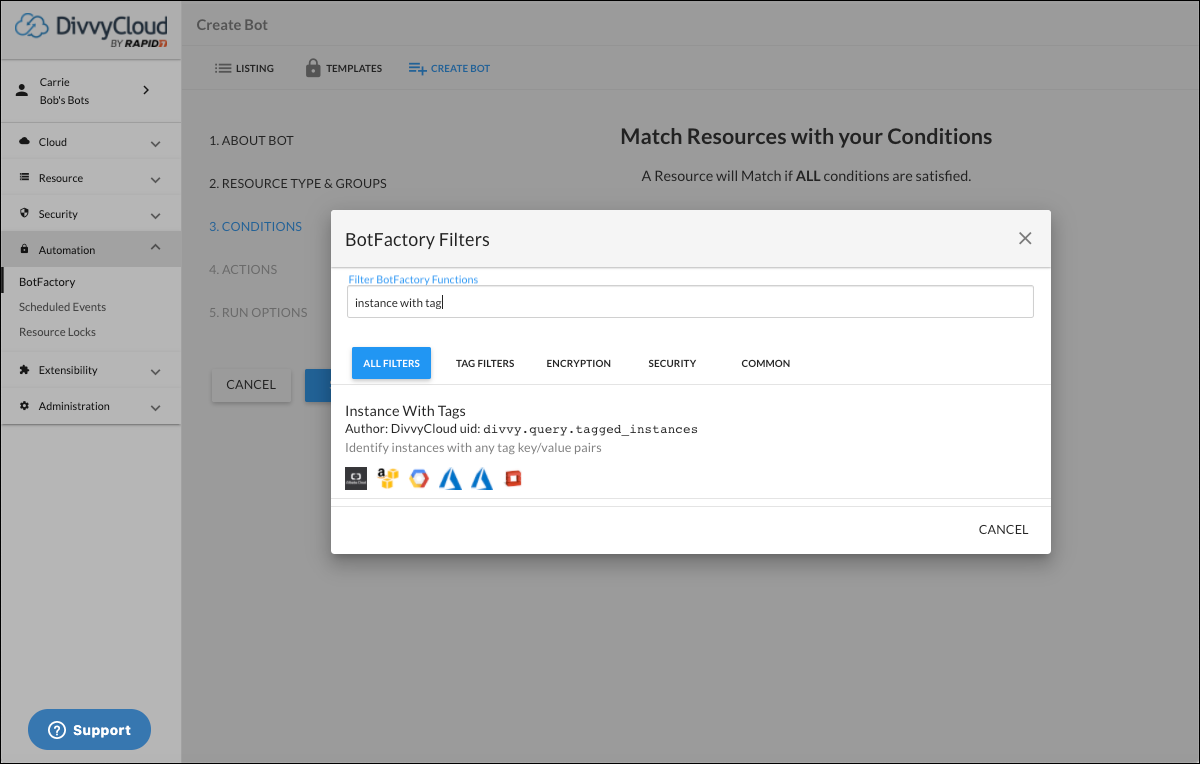Open the Listing view
This screenshot has height=764, width=1200.
(x=244, y=69)
